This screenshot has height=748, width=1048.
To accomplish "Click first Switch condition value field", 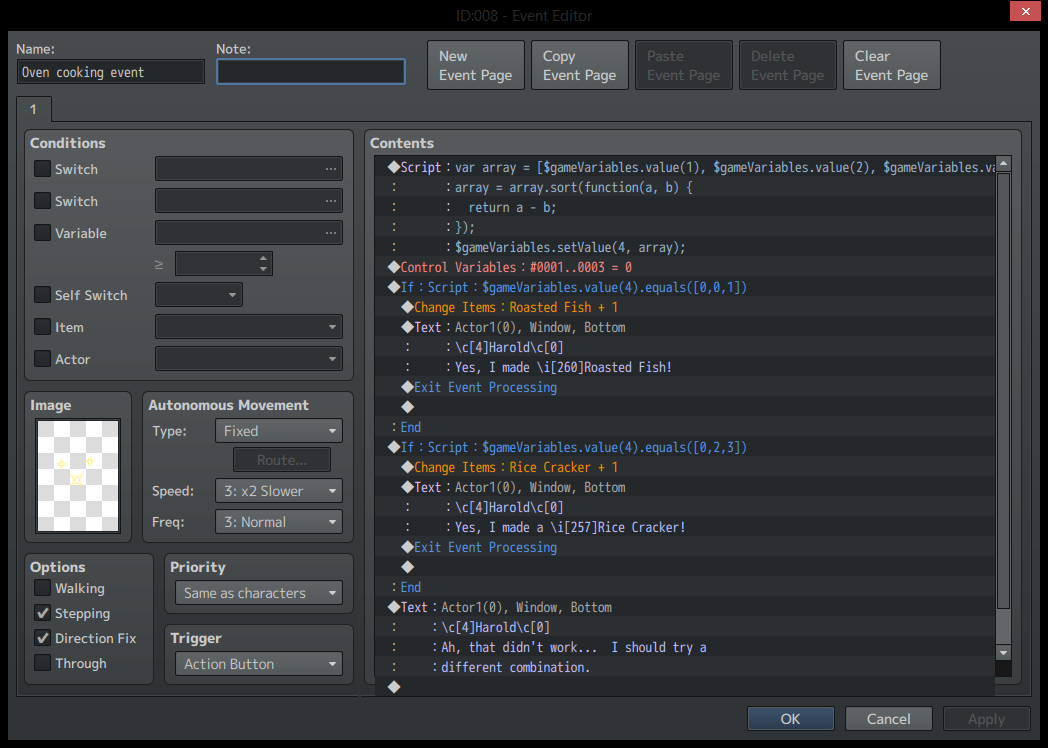I will click(x=249, y=169).
